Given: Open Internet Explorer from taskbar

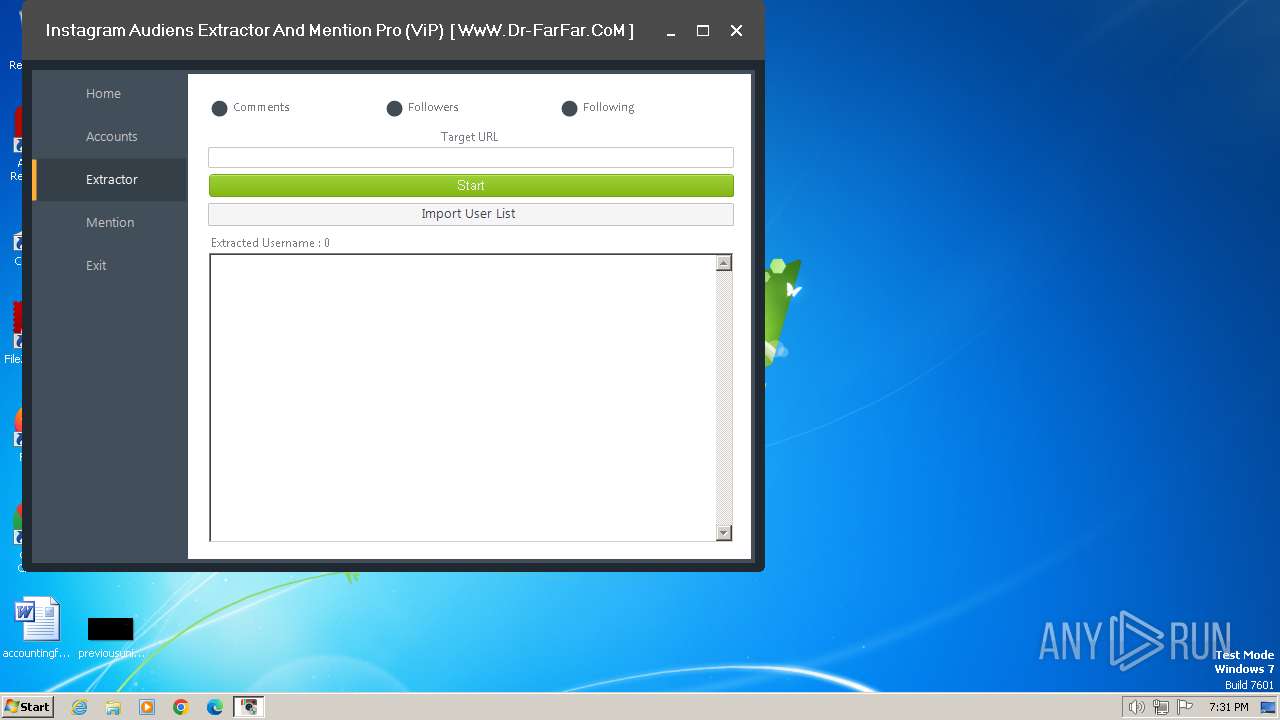Looking at the screenshot, I should tap(80, 707).
